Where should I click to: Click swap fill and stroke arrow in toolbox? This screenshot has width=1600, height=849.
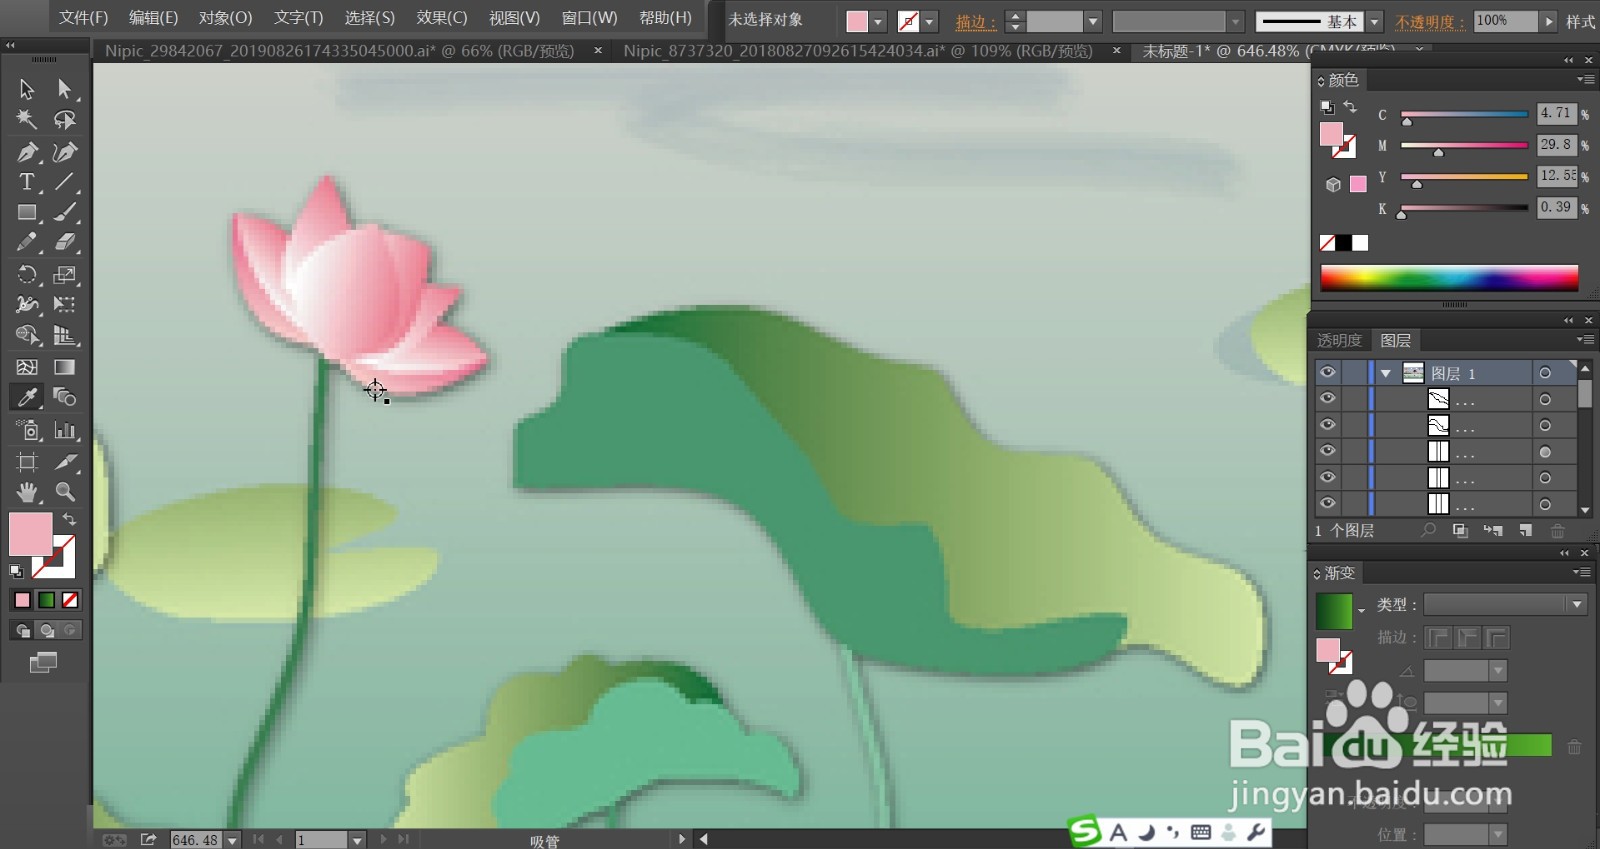point(69,519)
